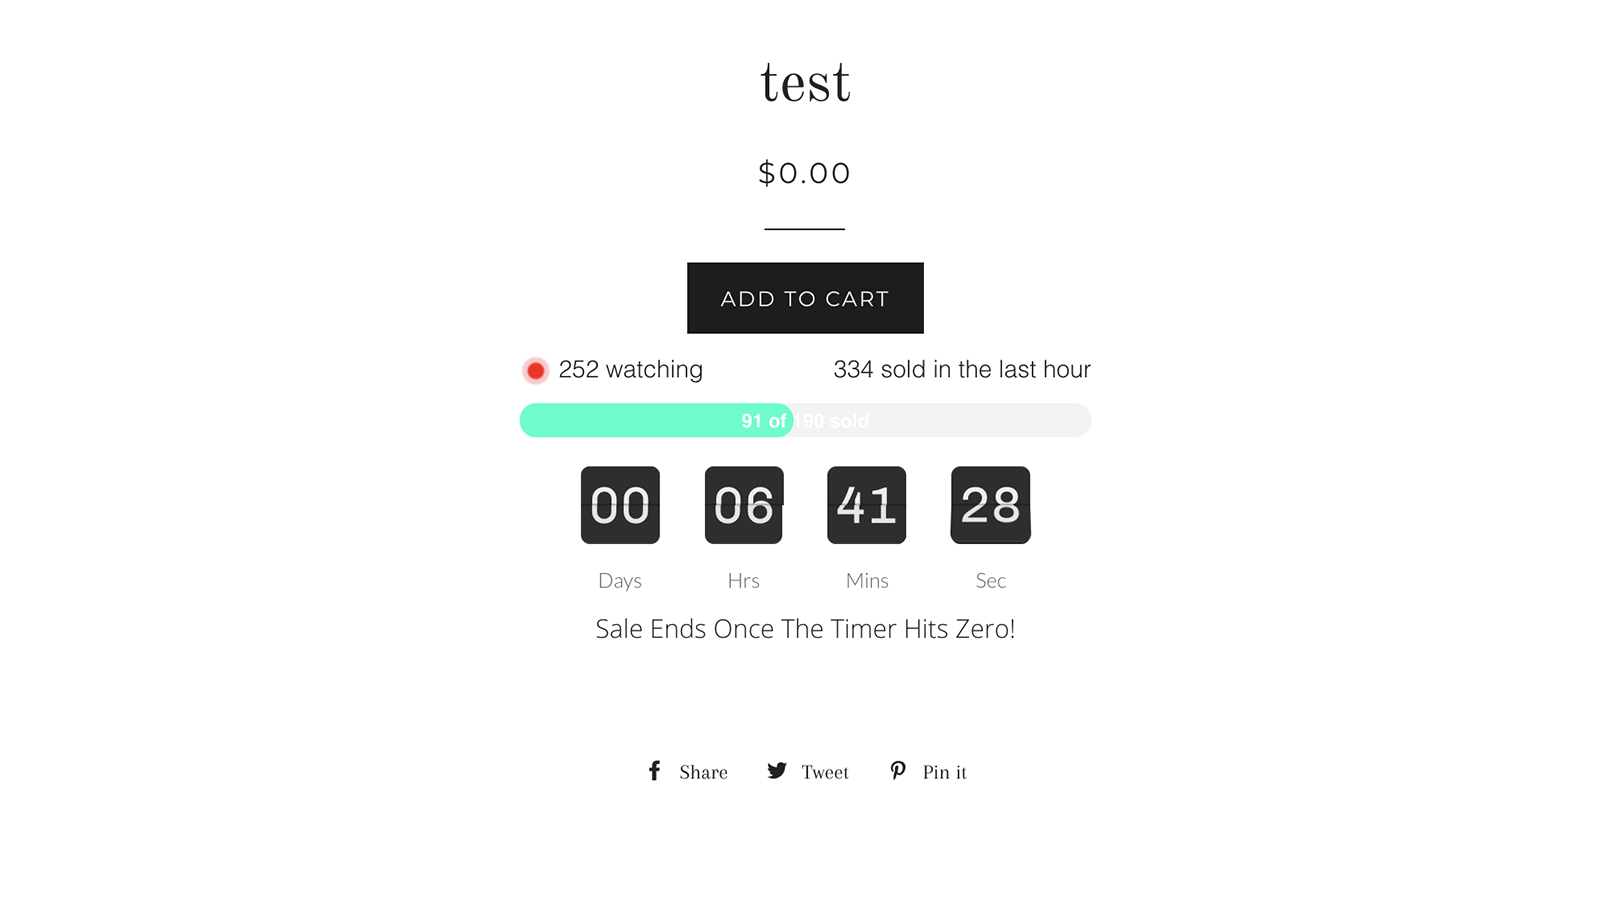Open the Pin it link
The width and height of the screenshot is (1600, 900).
(x=944, y=771)
